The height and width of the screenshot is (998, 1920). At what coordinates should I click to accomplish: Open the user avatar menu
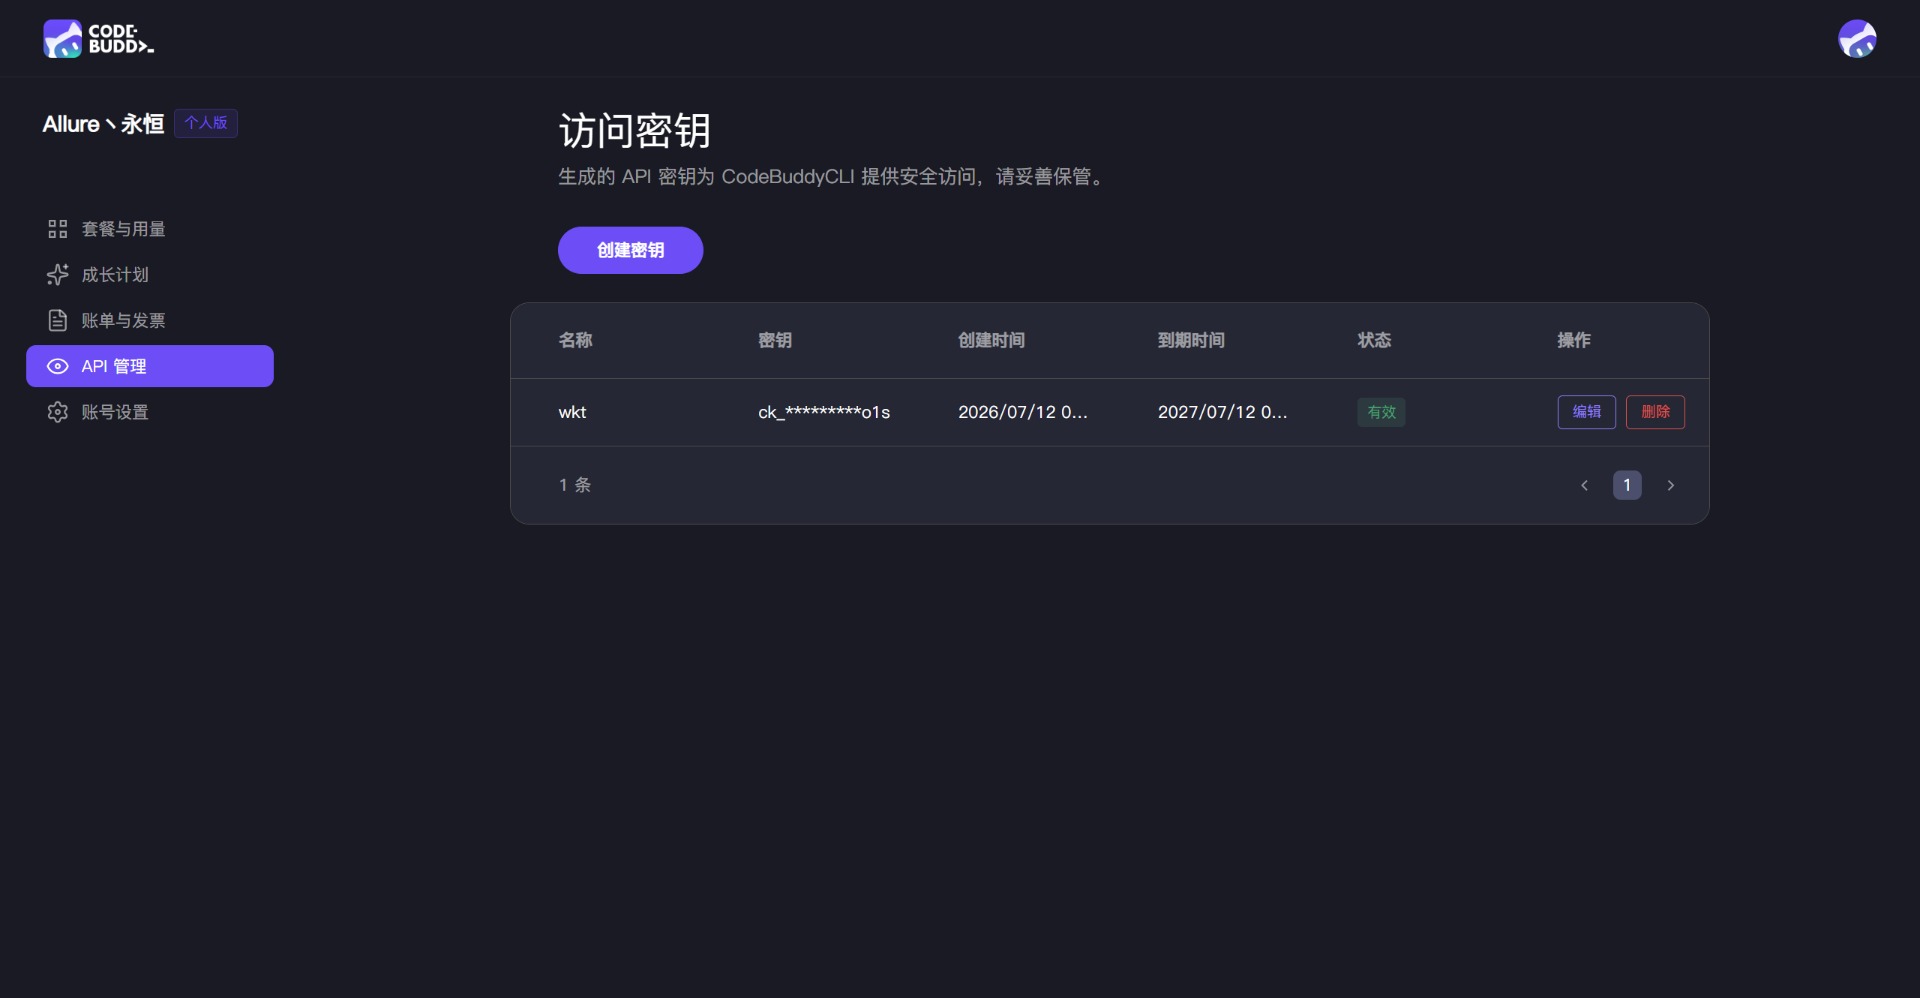click(1857, 39)
